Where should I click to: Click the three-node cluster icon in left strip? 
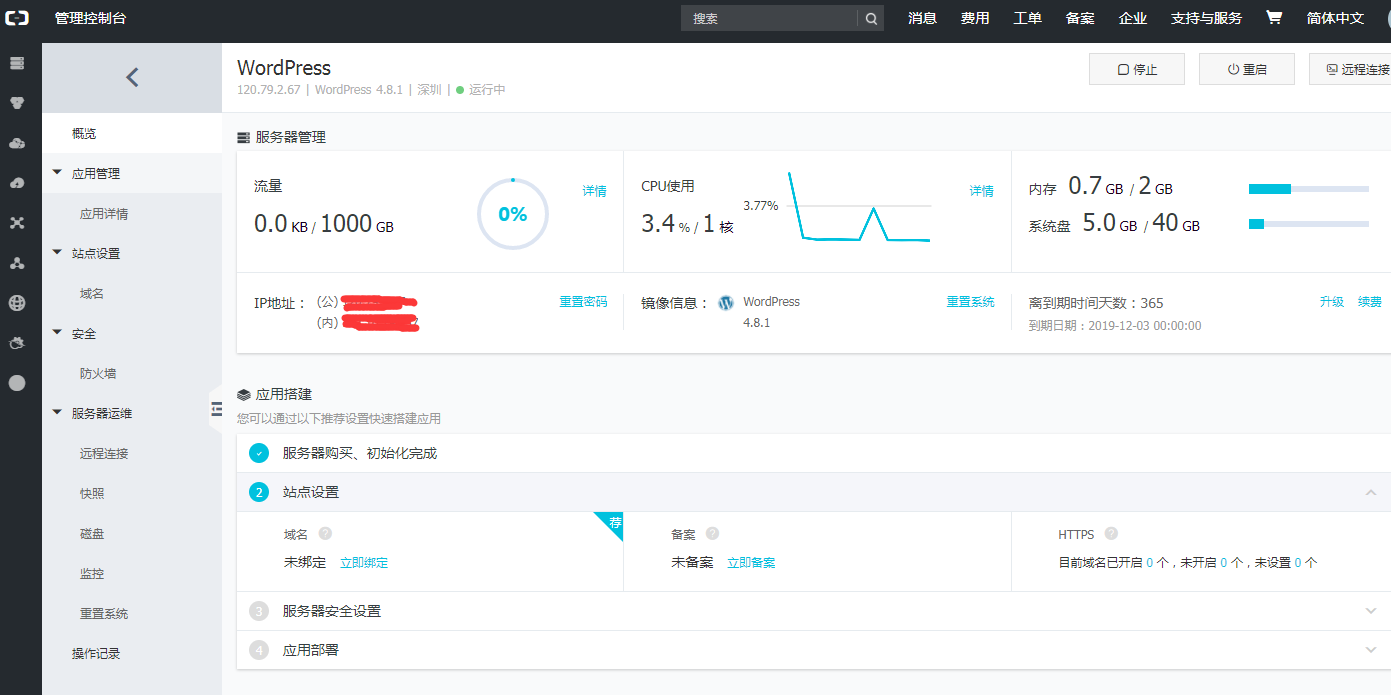point(17,263)
